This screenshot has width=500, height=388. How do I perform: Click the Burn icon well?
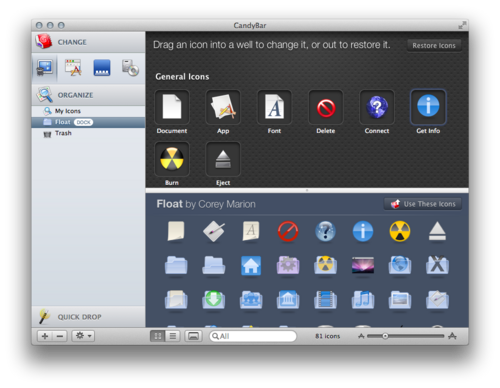coord(172,159)
